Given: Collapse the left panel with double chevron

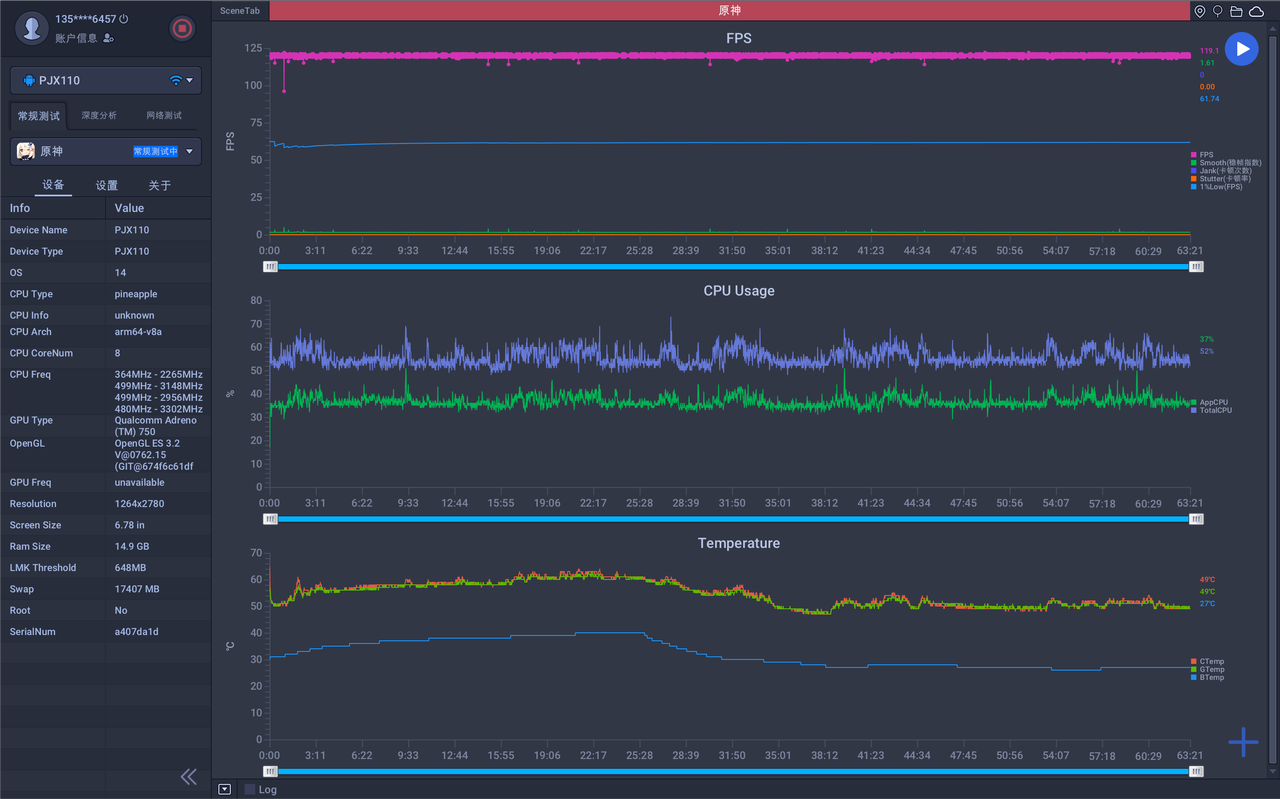Looking at the screenshot, I should click(x=188, y=777).
